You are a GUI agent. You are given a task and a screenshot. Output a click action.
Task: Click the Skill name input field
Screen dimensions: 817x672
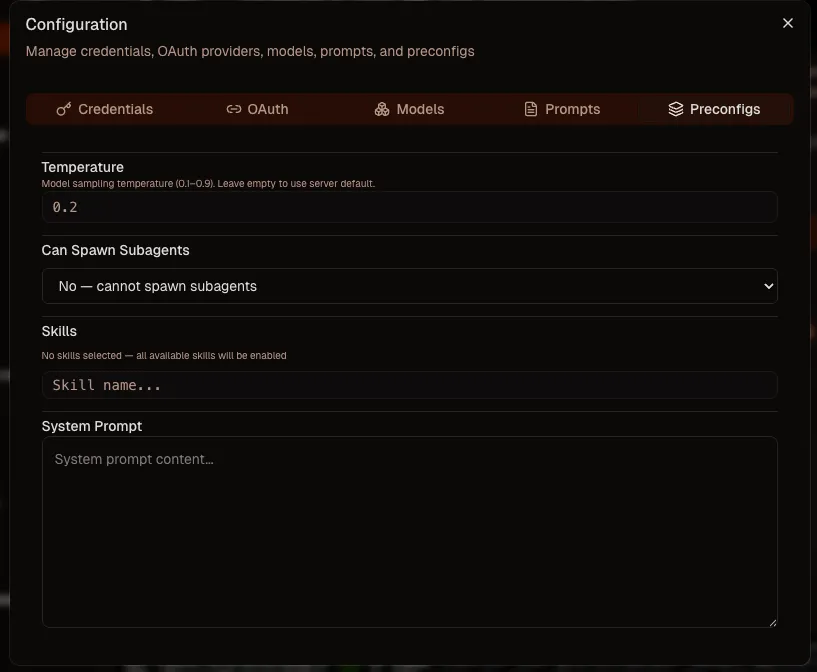410,385
